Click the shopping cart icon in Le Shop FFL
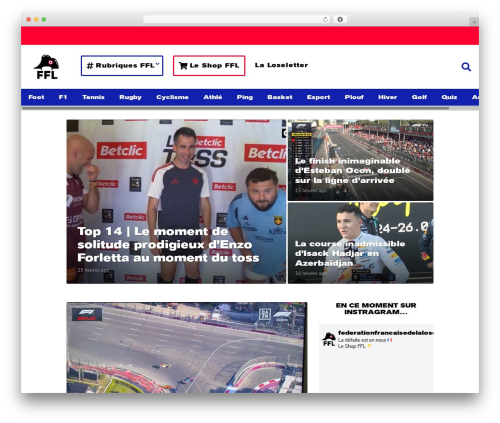This screenshot has height=423, width=500. (x=183, y=66)
